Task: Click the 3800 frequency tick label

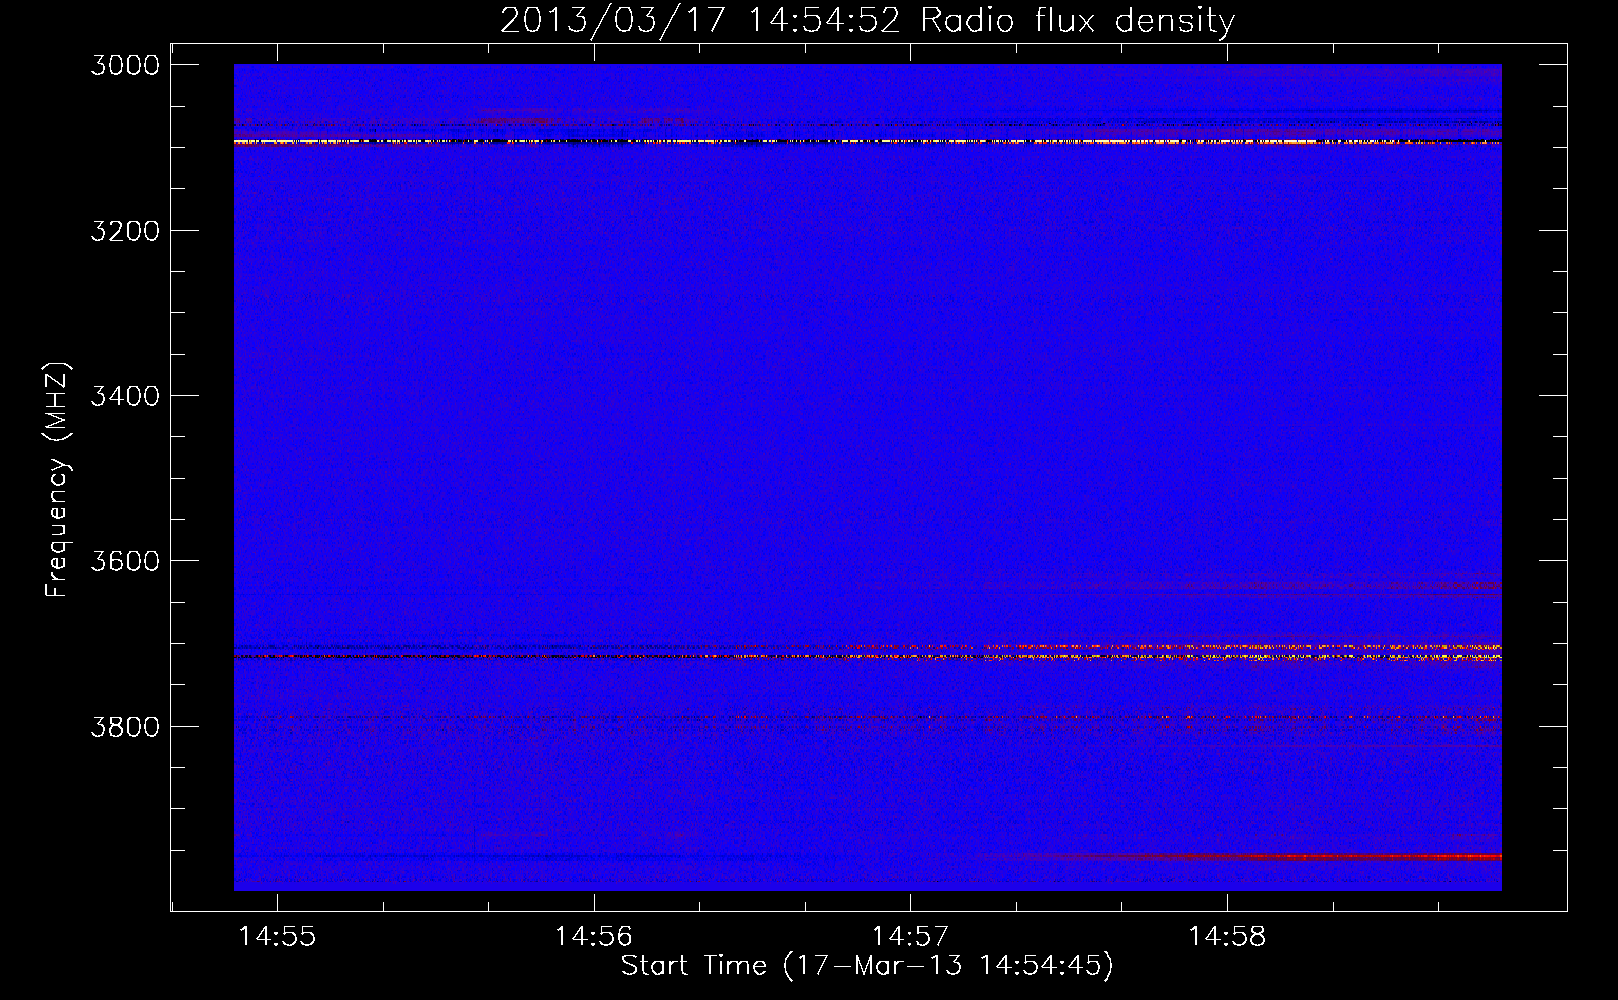Action: click(x=125, y=726)
